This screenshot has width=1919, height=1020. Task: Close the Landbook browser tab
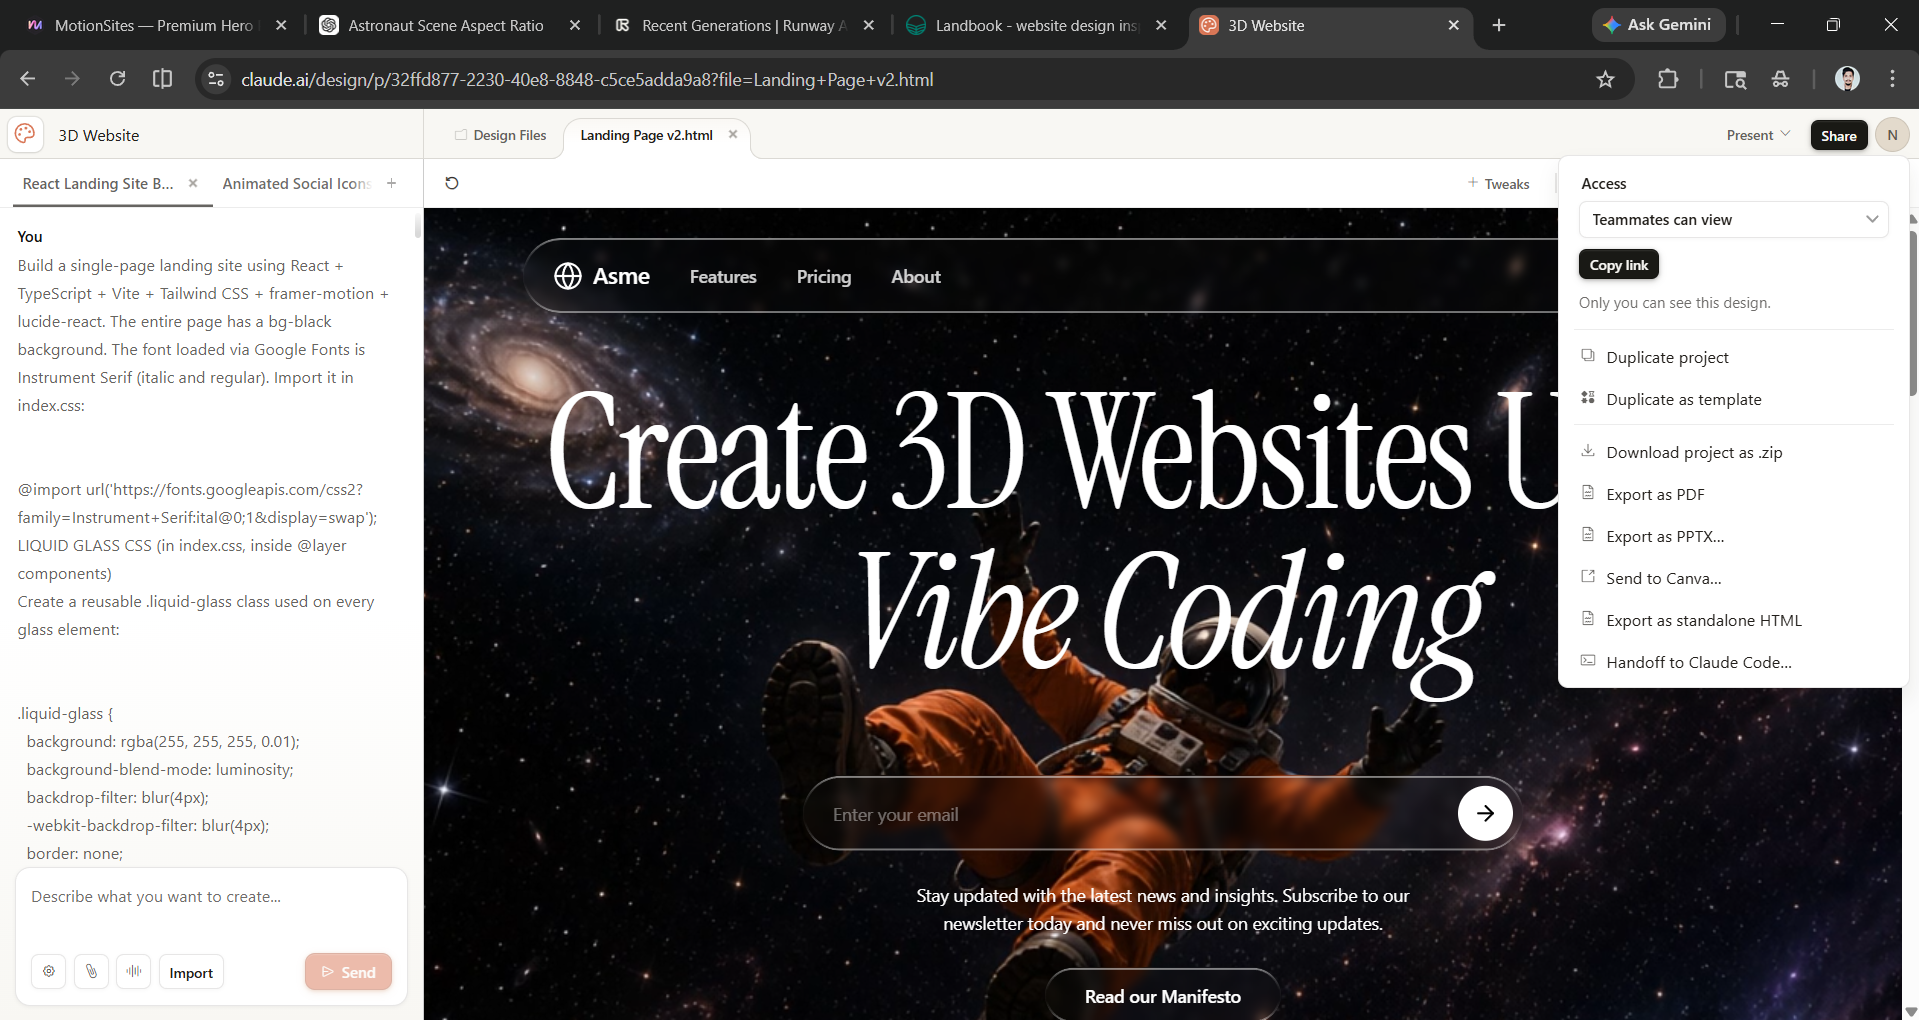click(x=1161, y=25)
